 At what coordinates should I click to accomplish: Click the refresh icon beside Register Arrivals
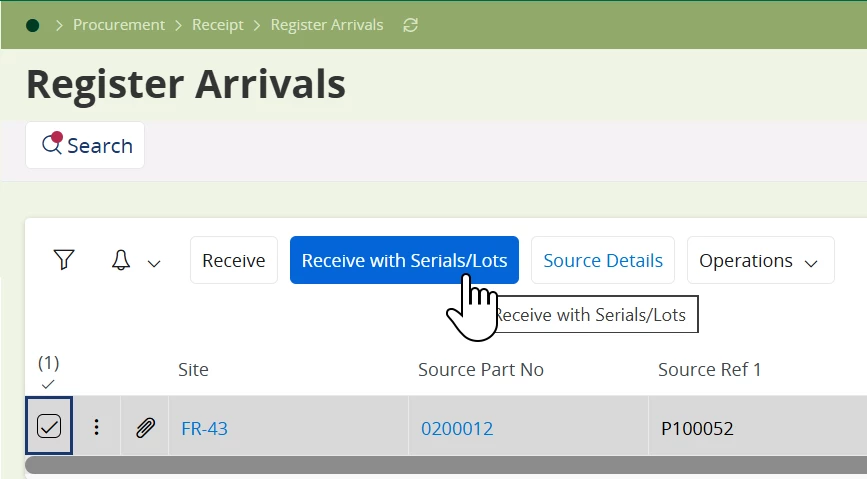click(x=410, y=25)
